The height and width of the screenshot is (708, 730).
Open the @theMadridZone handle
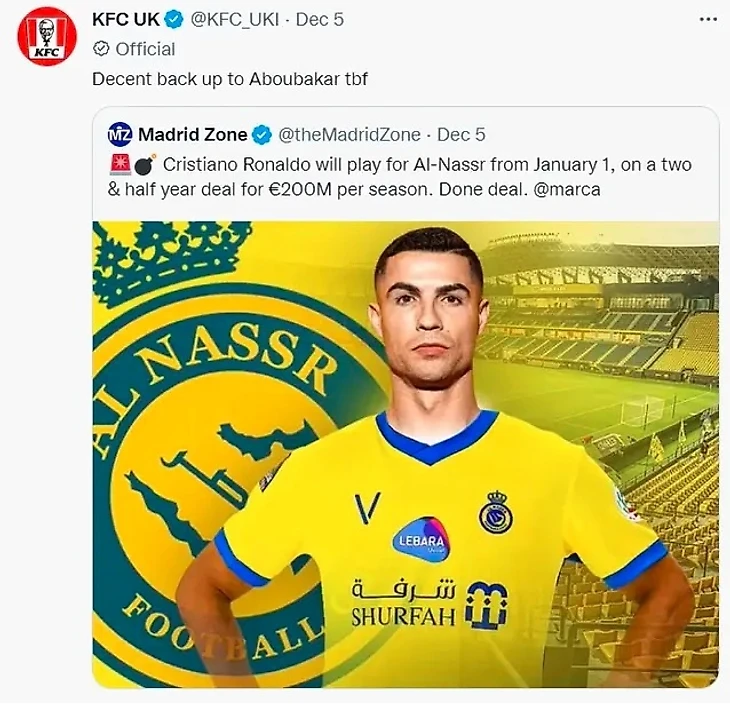point(346,134)
